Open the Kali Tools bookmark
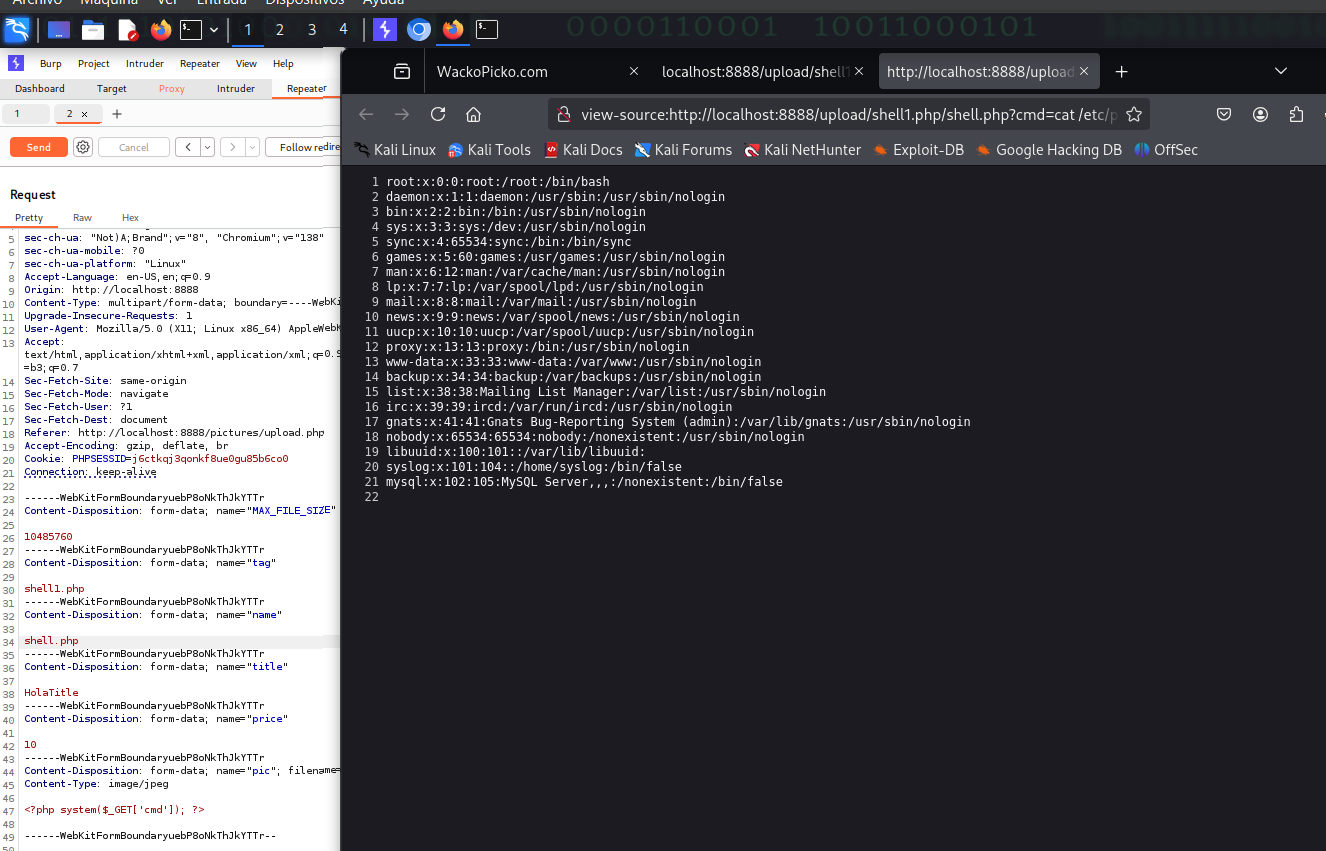This screenshot has height=851, width=1326. pyautogui.click(x=489, y=150)
